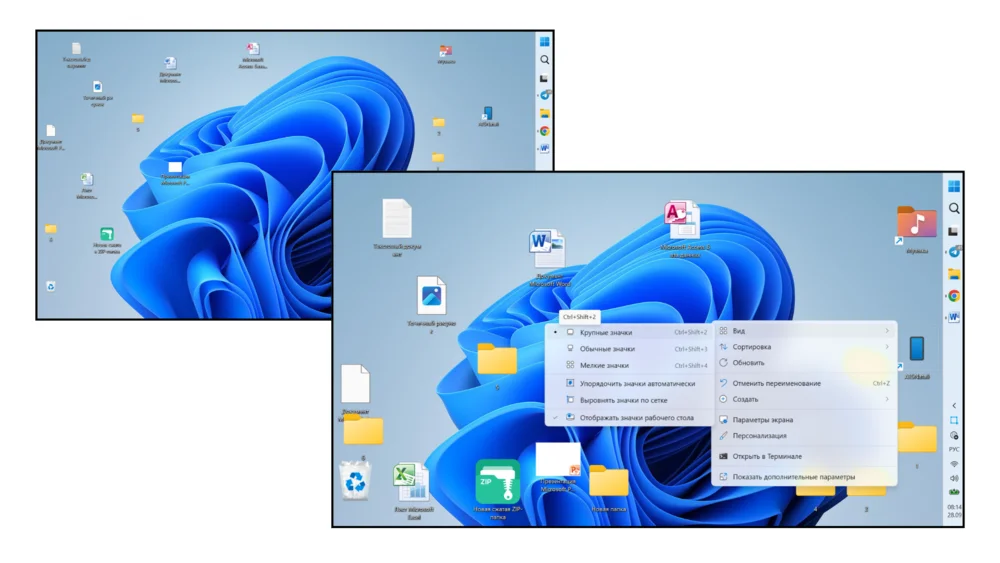The height and width of the screenshot is (563, 1000).
Task: Choose Мелкие значки view option
Action: [630, 365]
